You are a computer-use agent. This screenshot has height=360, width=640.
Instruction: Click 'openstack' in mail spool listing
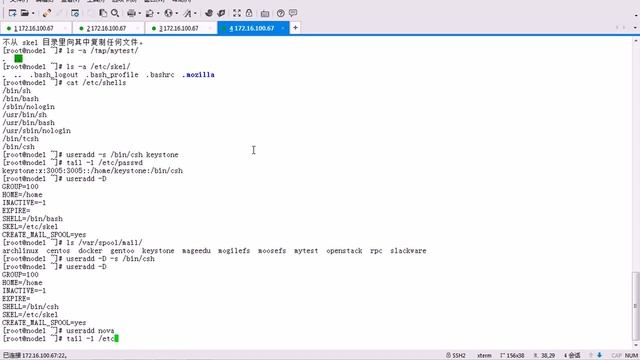point(344,251)
